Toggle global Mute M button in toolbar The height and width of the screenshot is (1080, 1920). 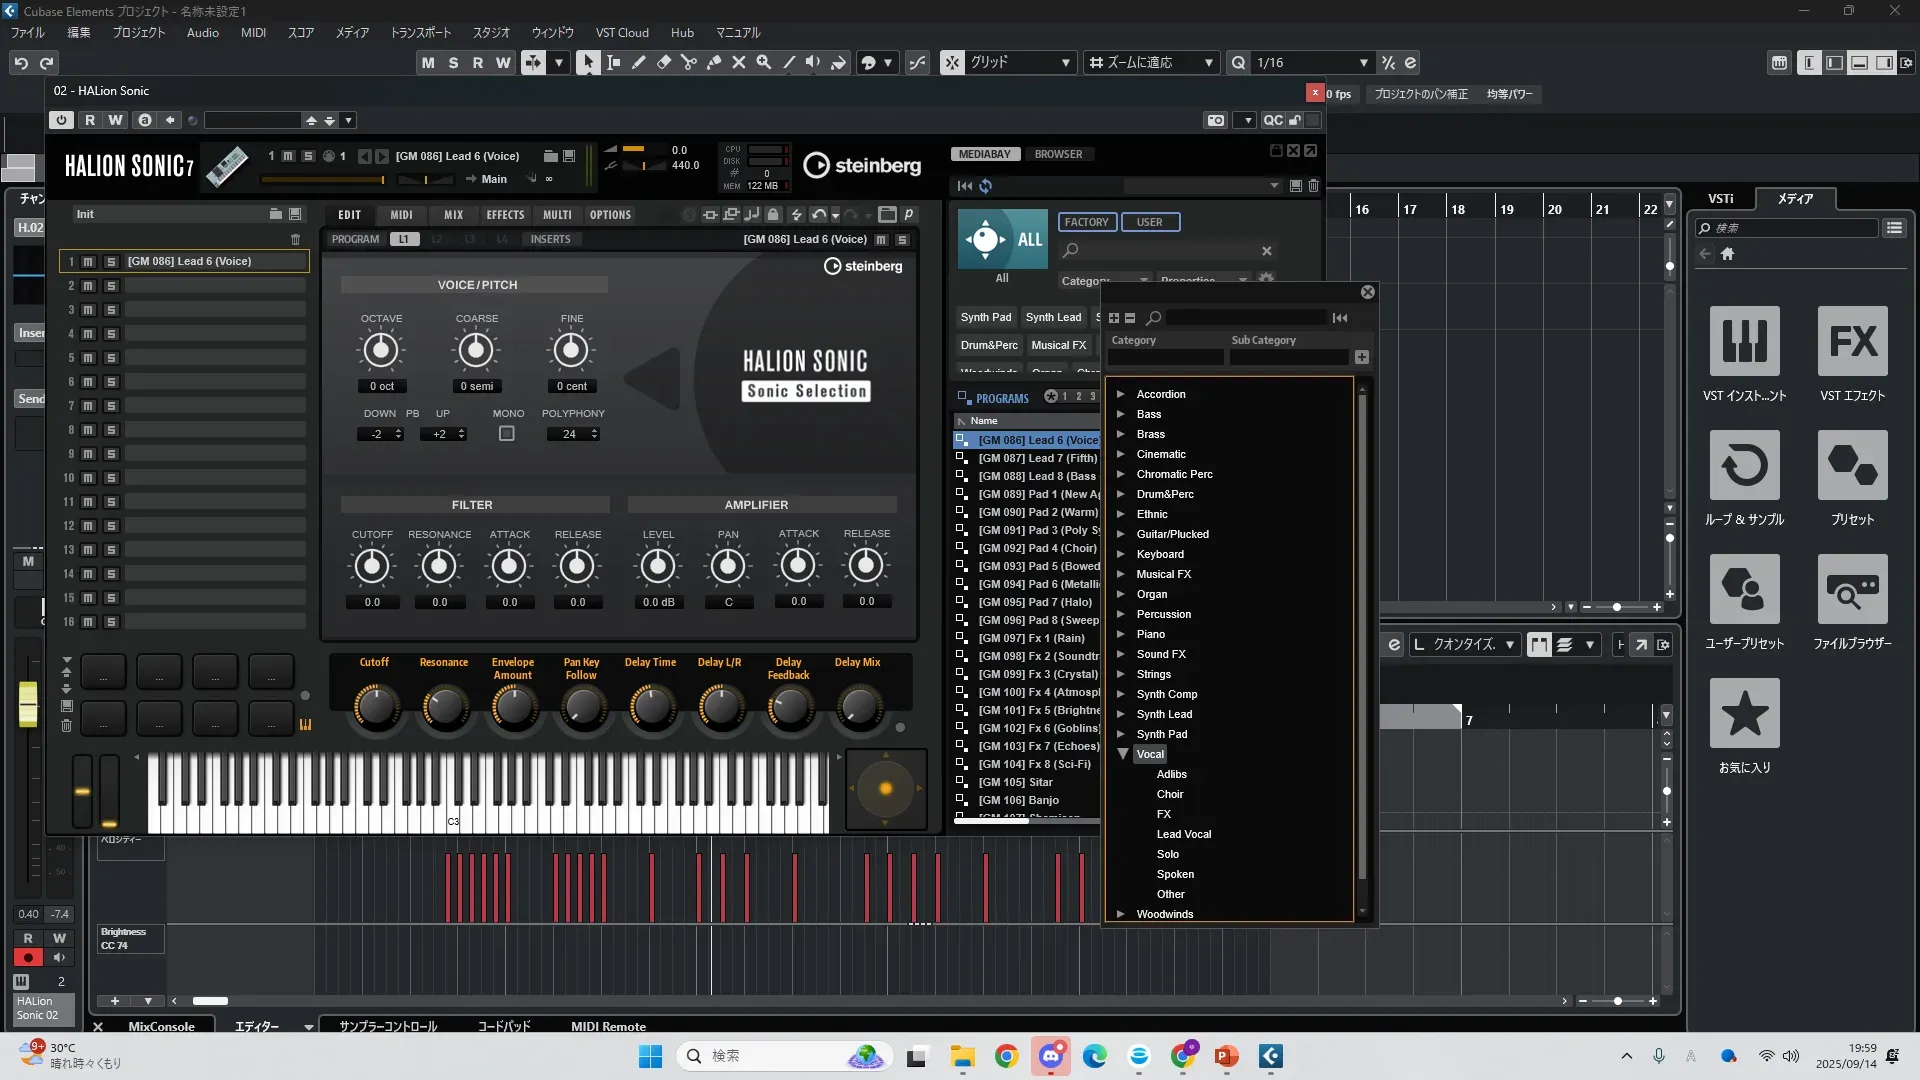point(428,62)
